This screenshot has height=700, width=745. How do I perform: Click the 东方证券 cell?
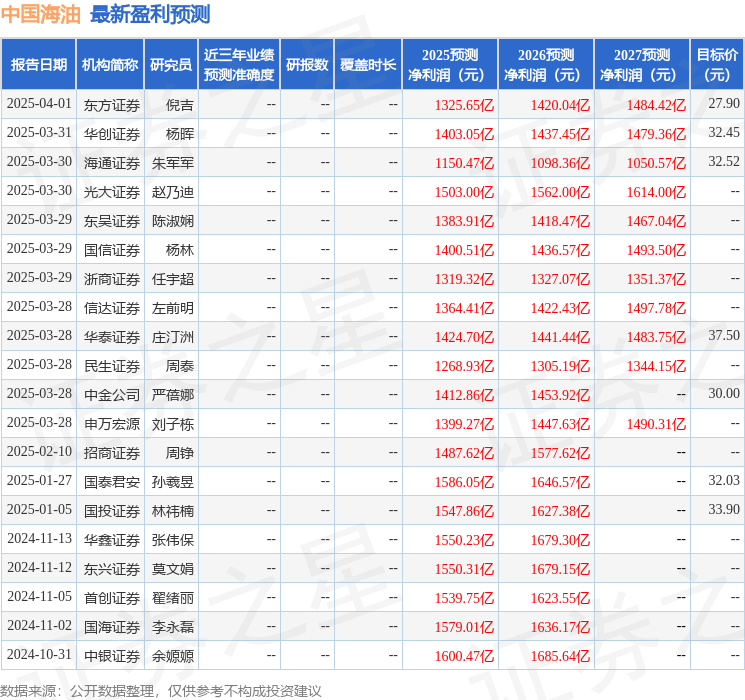[112, 105]
